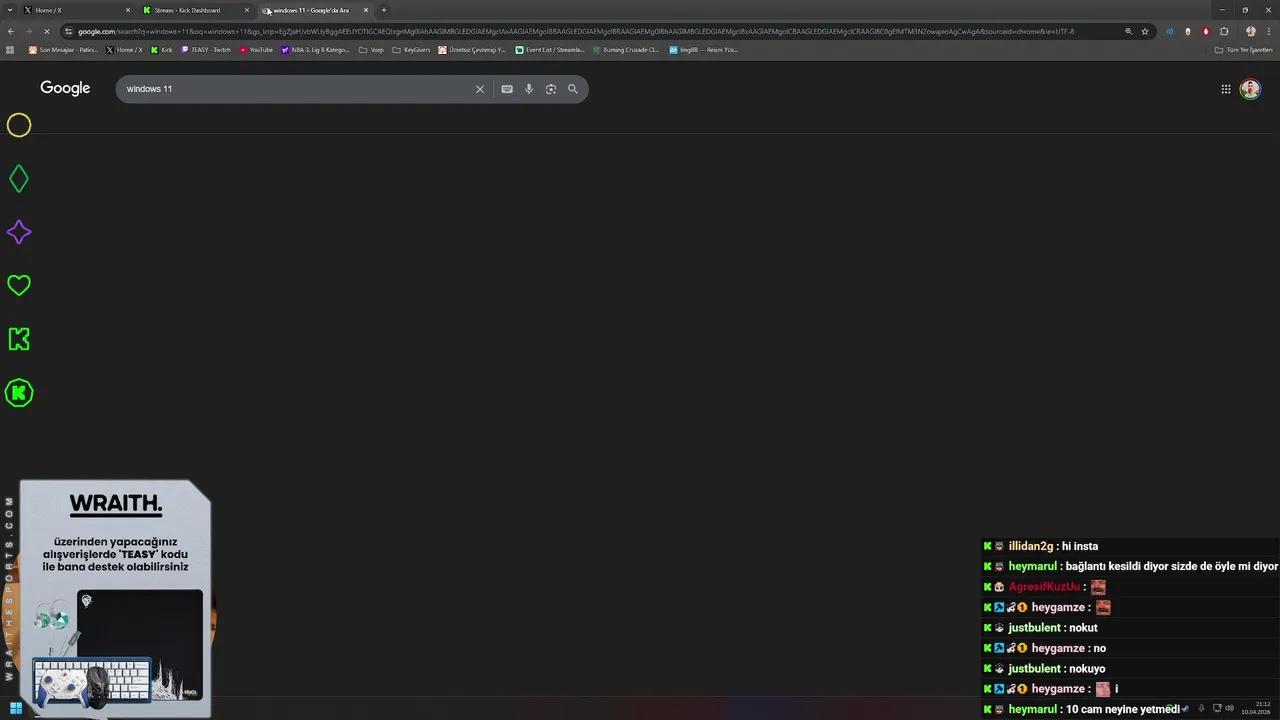Open the on-screen keyboard input tool
This screenshot has width=1280, height=720.
point(507,89)
